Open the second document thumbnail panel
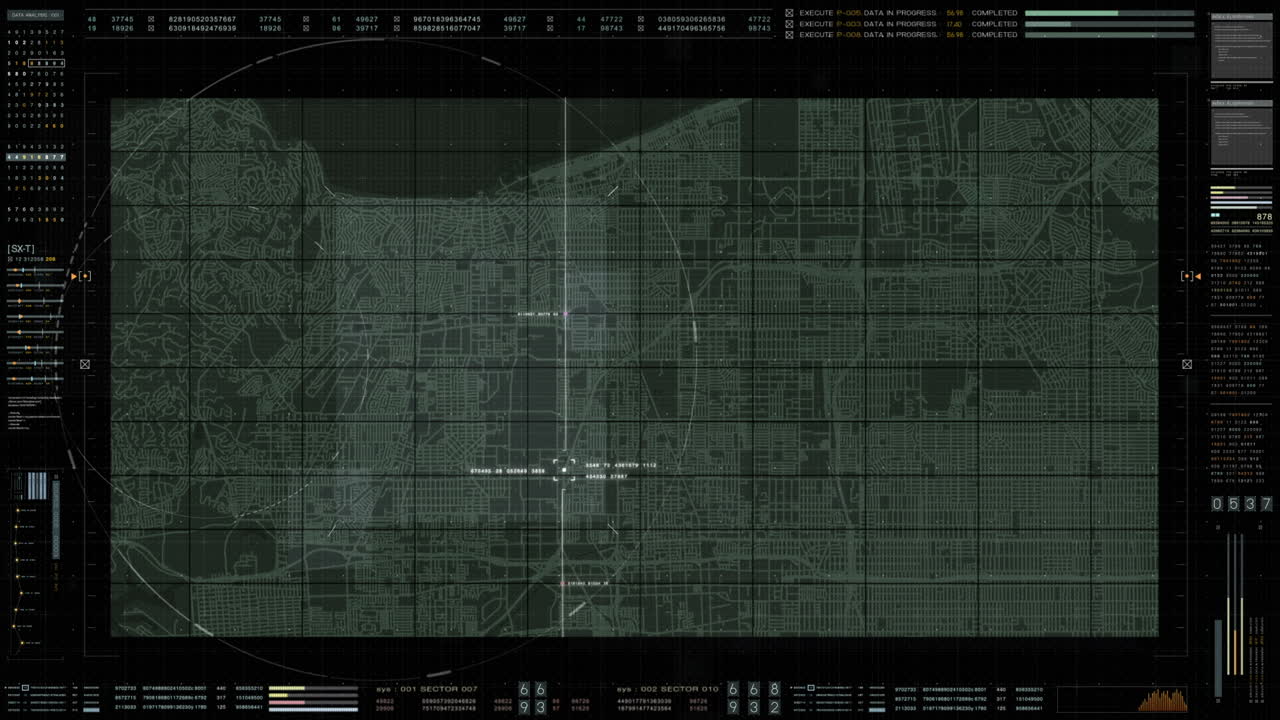 [x=1241, y=132]
